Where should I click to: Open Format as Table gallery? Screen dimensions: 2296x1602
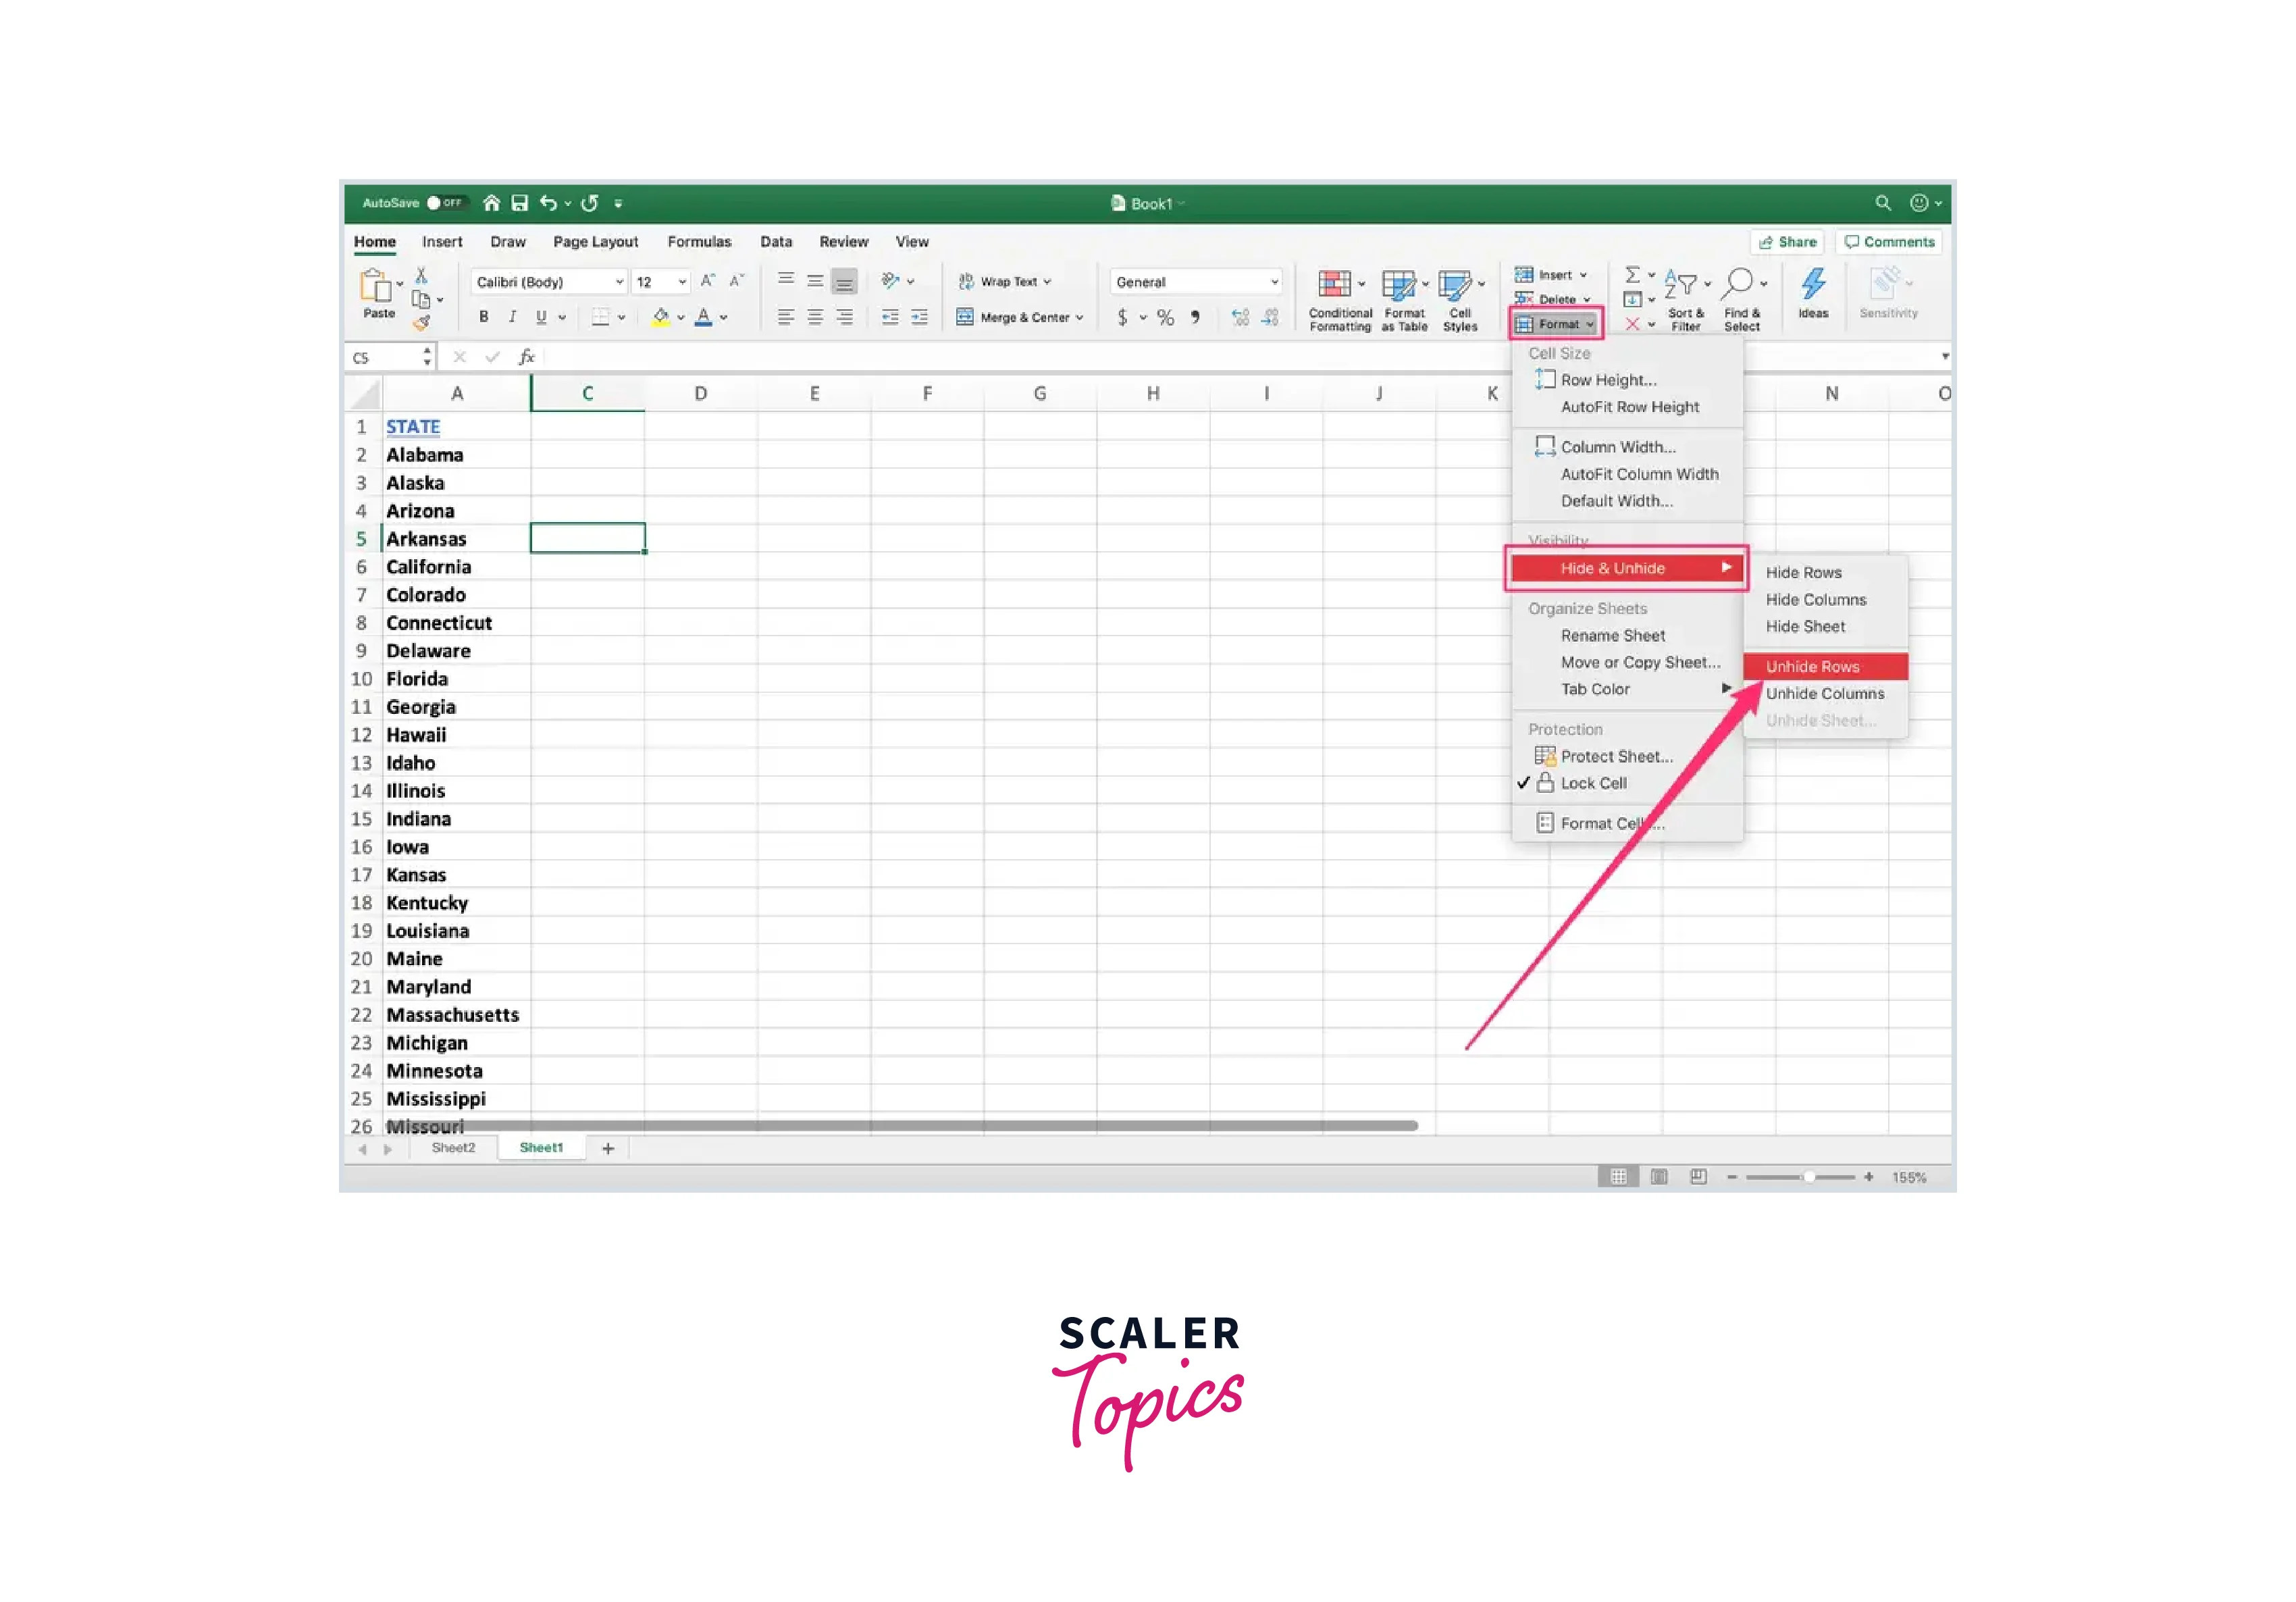pos(1399,286)
